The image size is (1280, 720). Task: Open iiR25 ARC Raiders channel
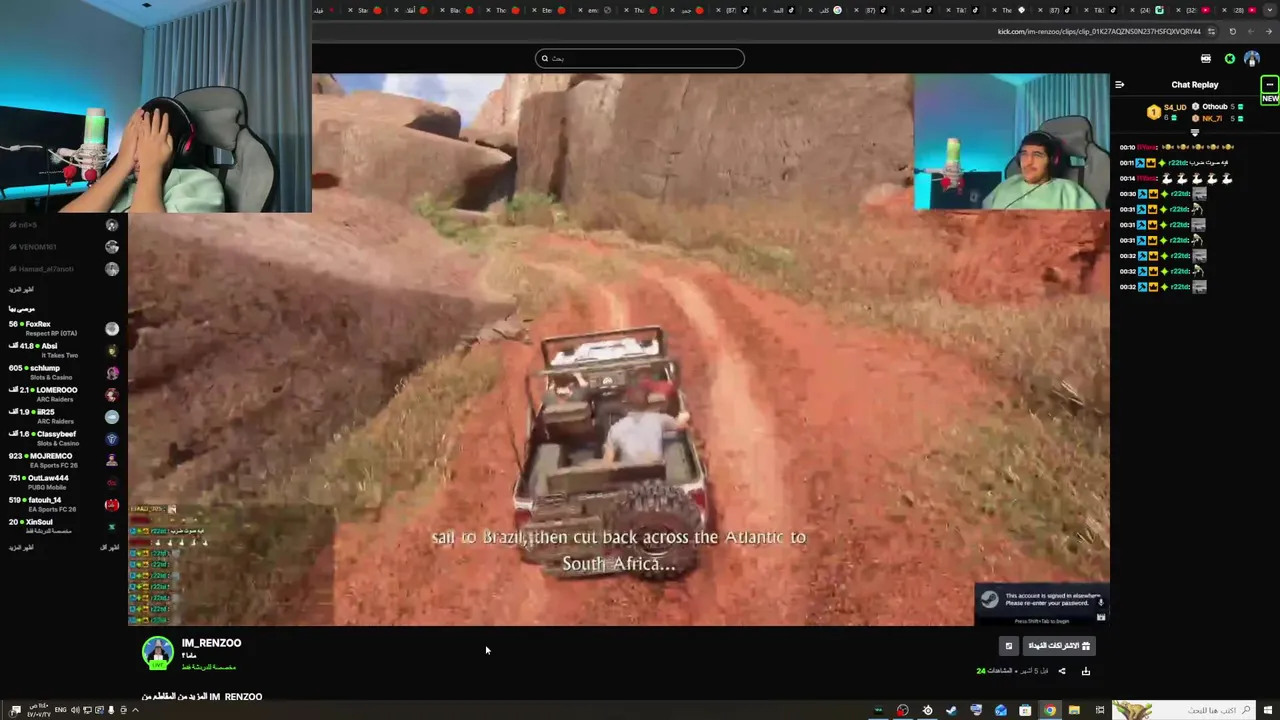click(62, 416)
